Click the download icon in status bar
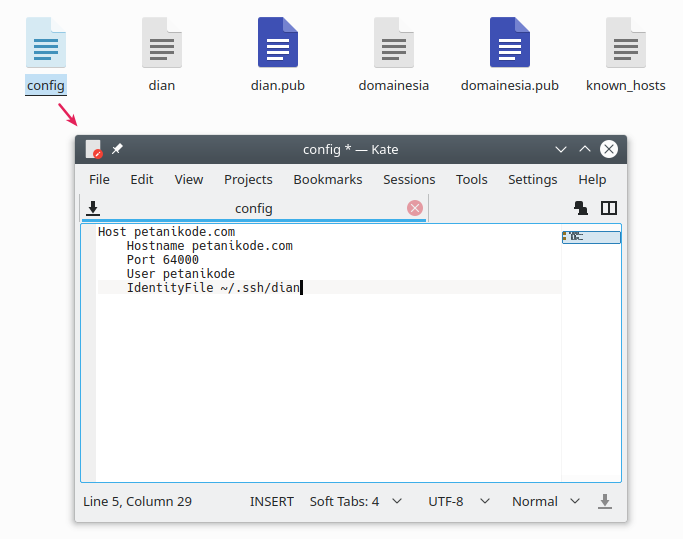The height and width of the screenshot is (539, 683). (604, 501)
